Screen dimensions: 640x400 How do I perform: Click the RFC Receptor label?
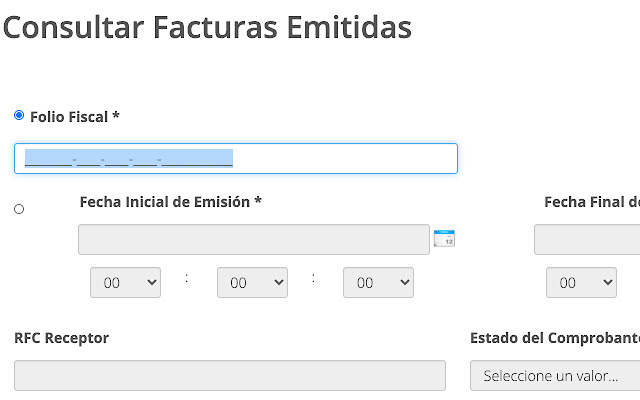pos(62,338)
